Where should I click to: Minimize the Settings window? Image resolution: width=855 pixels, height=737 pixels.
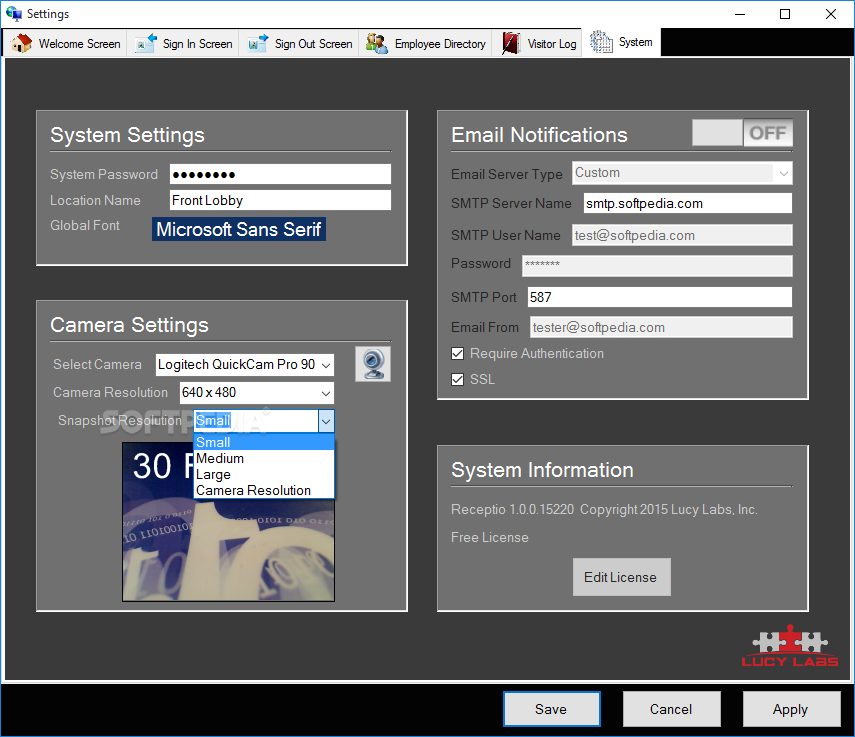coord(740,14)
